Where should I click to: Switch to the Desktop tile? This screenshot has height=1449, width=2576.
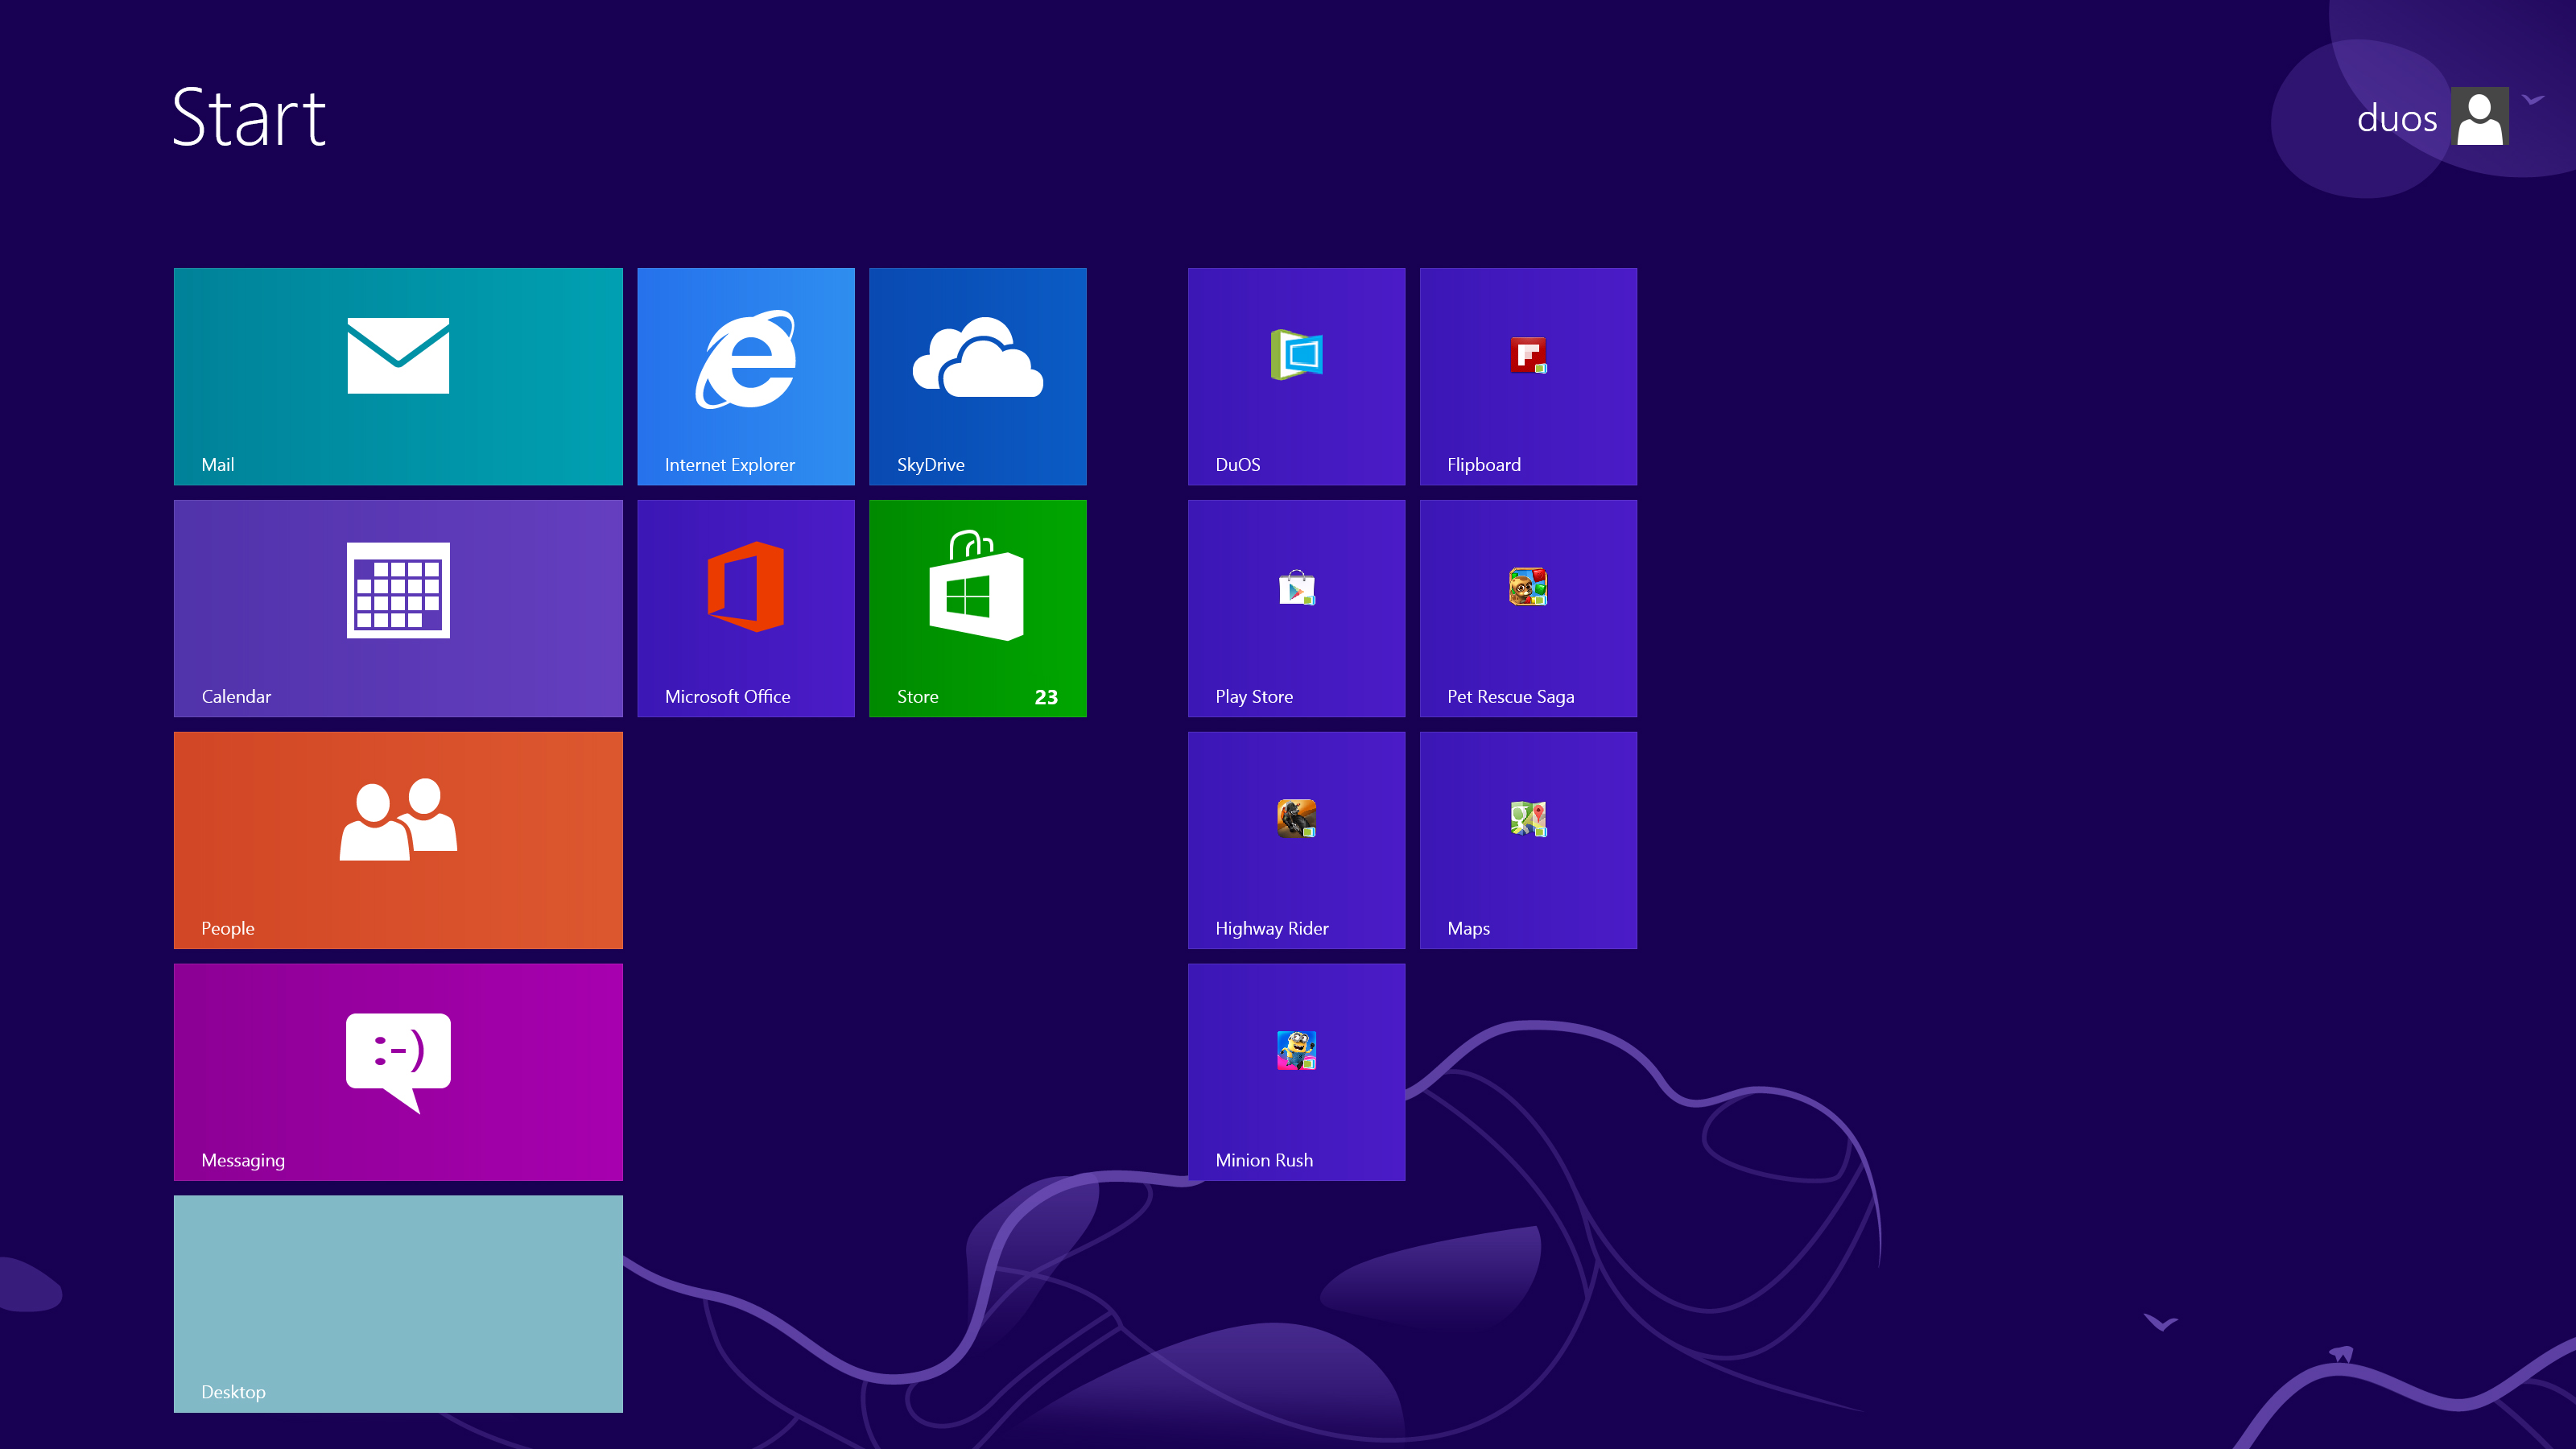[398, 1304]
